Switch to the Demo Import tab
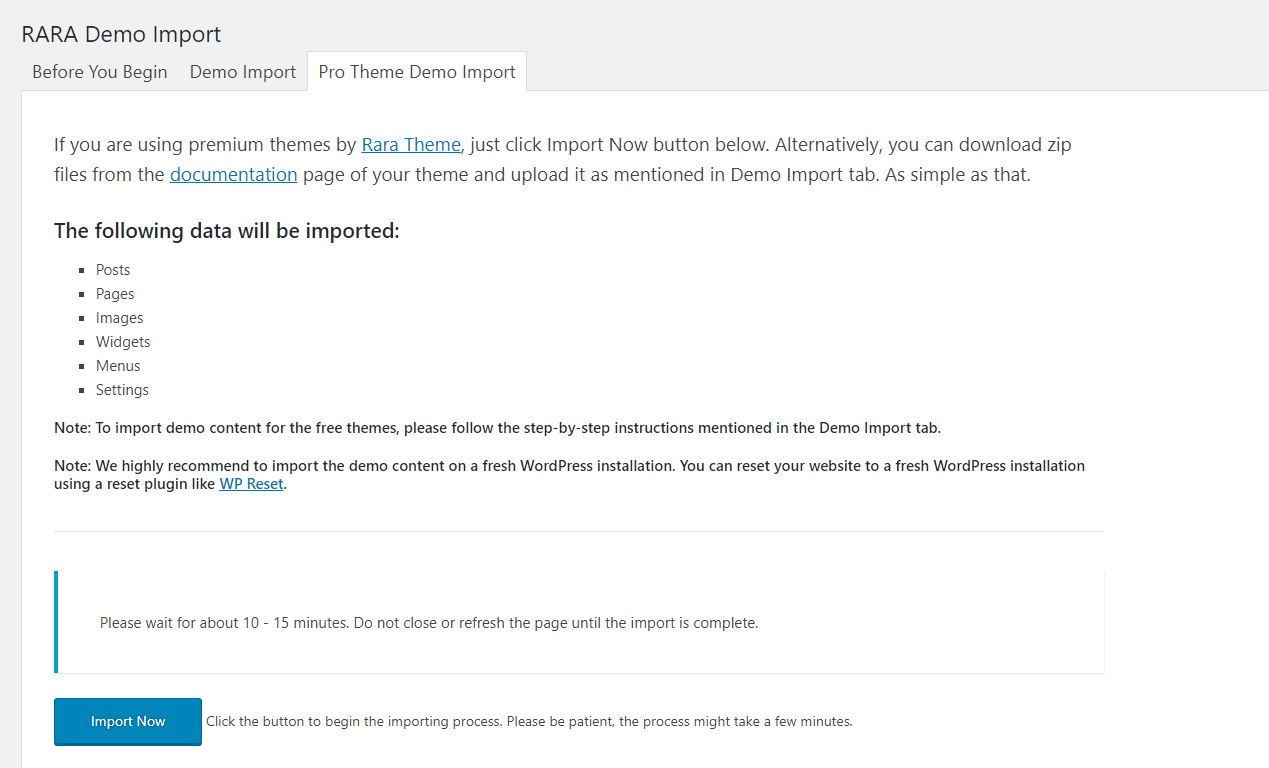This screenshot has width=1269, height=768. click(x=243, y=72)
